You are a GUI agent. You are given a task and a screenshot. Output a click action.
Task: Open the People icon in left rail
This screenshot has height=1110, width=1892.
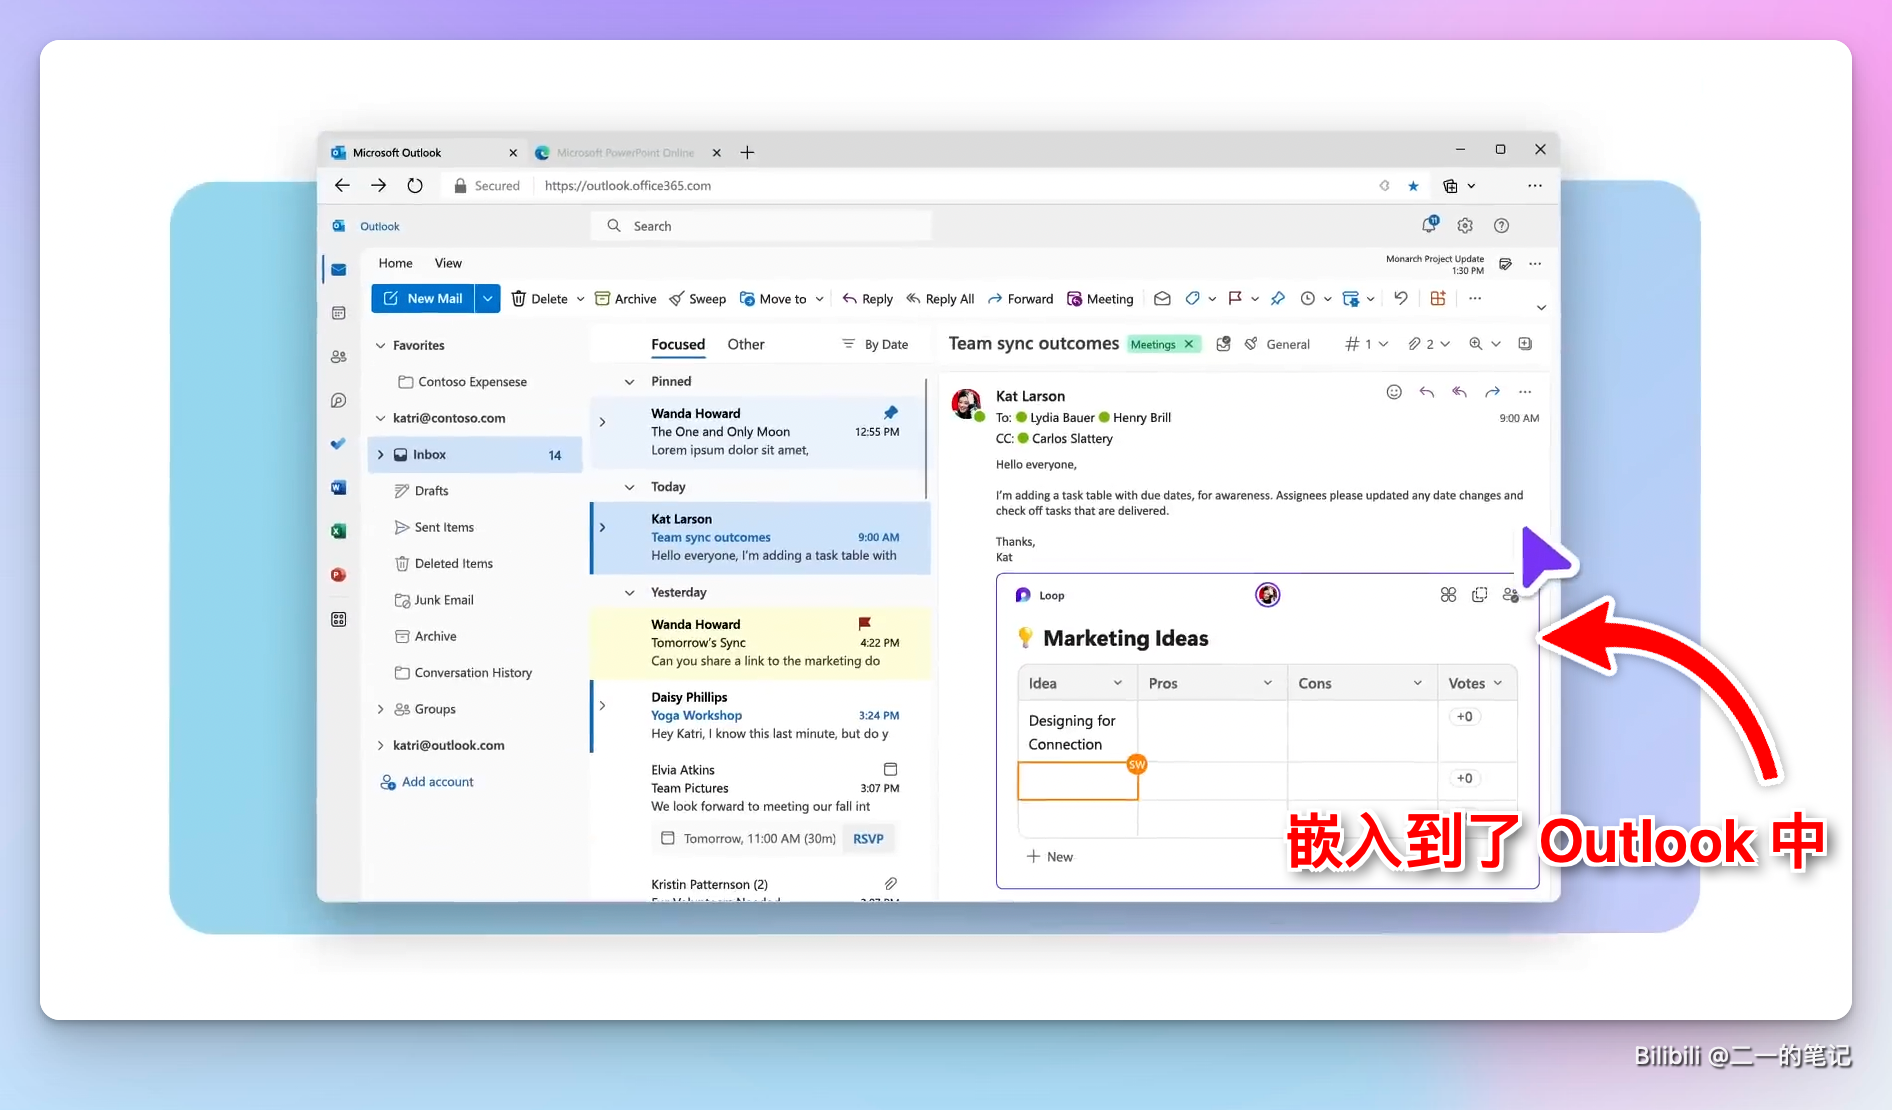click(339, 357)
